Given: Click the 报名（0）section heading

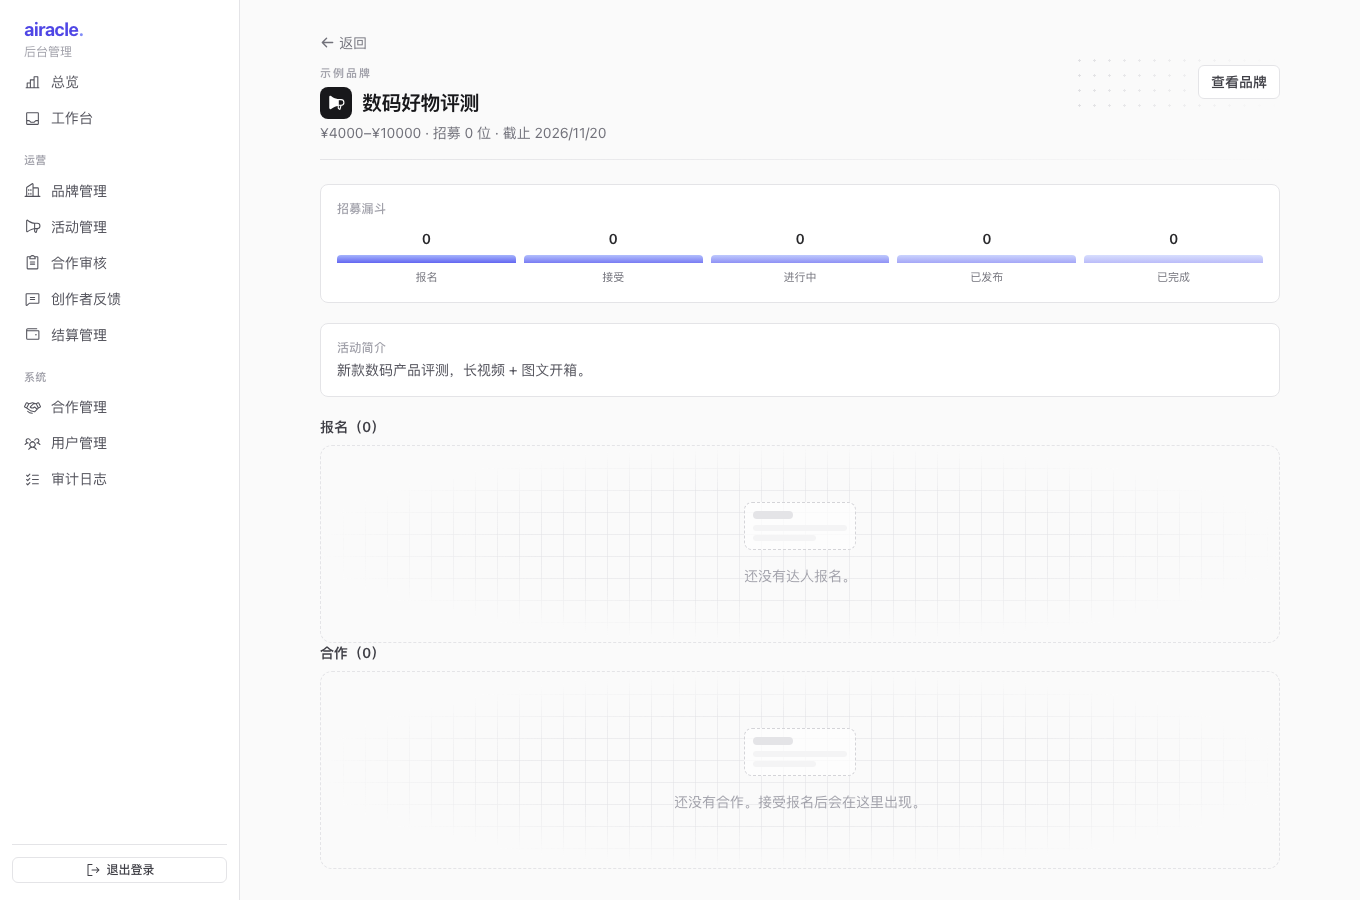Looking at the screenshot, I should 349,427.
